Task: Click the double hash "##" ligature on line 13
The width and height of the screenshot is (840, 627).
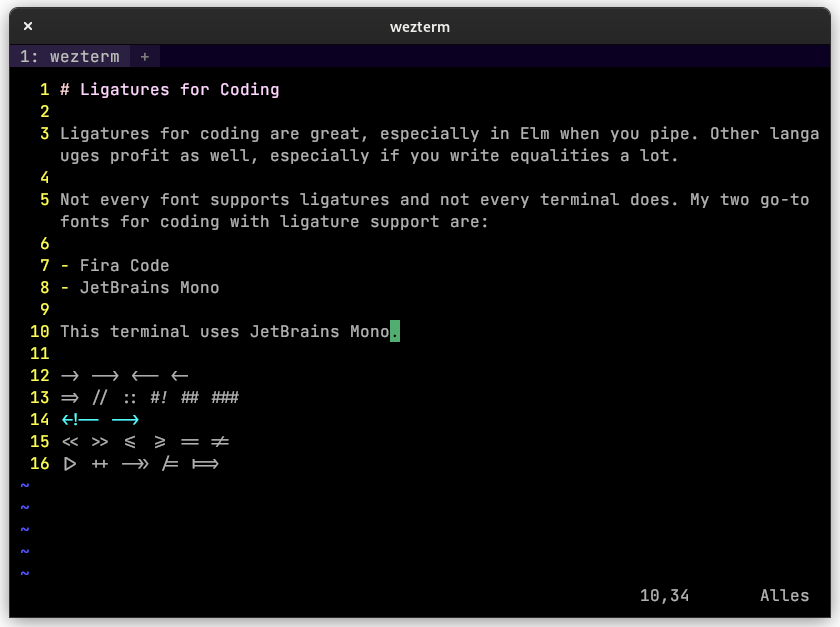Action: point(190,398)
